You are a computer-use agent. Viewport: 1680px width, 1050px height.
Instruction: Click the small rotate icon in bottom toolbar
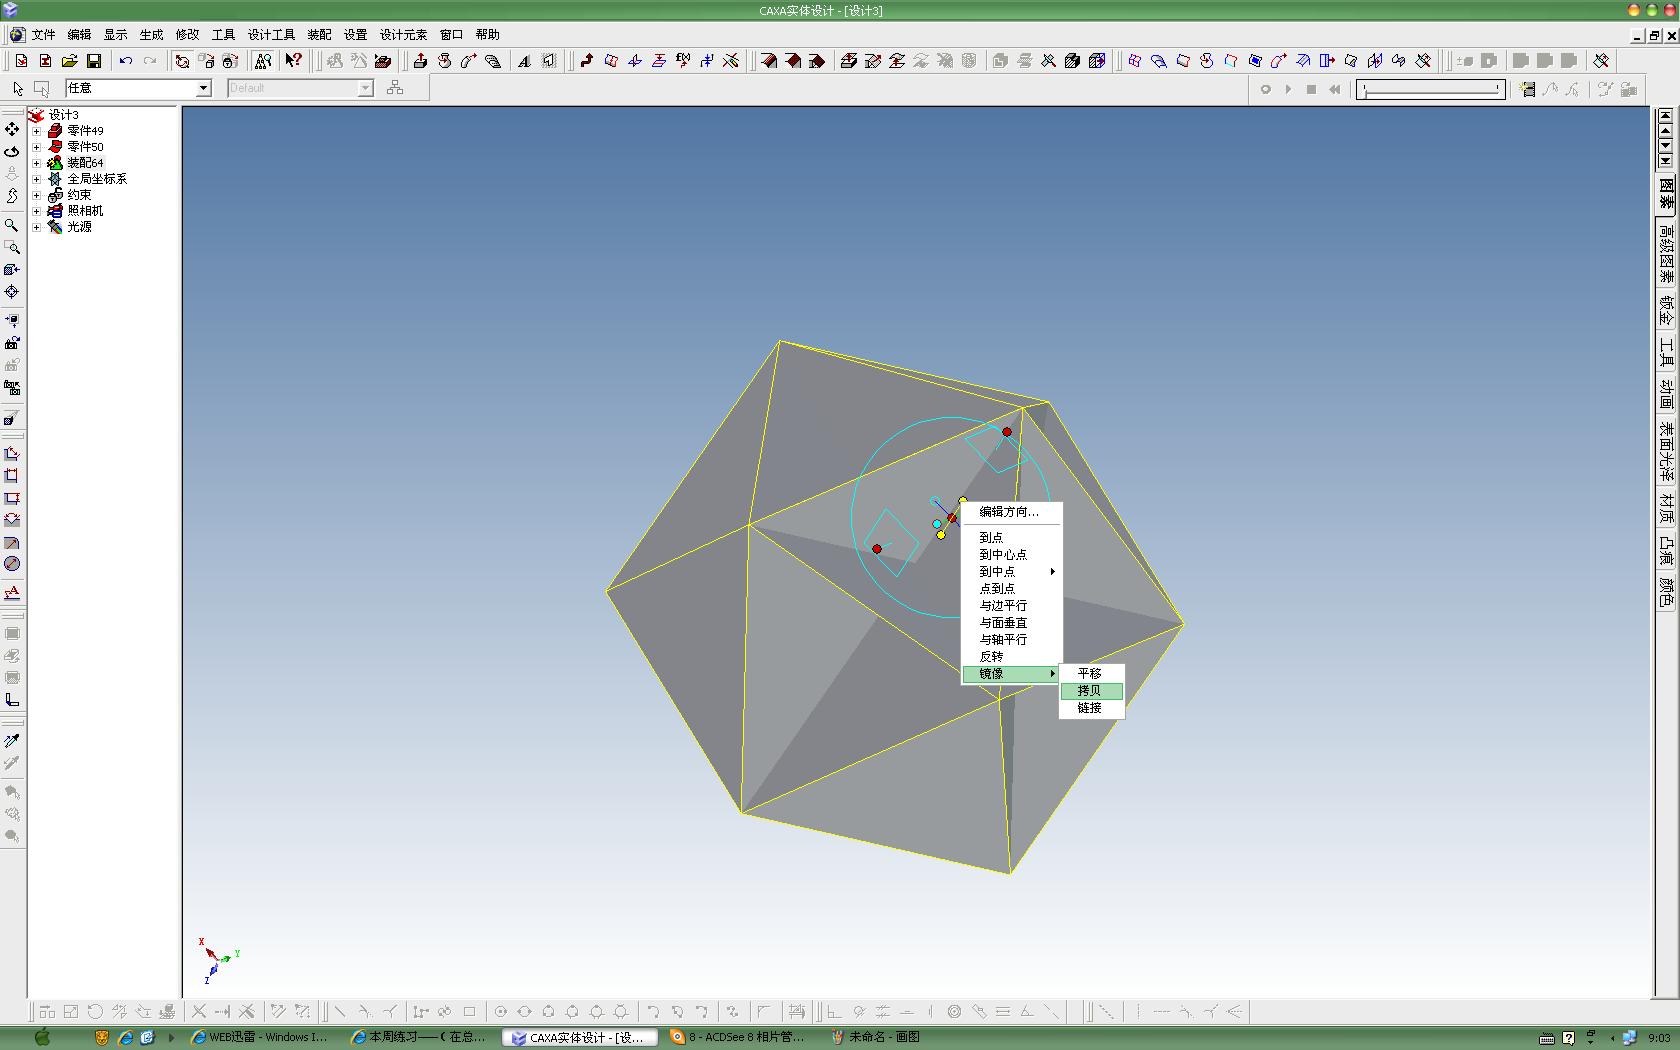(x=95, y=1012)
